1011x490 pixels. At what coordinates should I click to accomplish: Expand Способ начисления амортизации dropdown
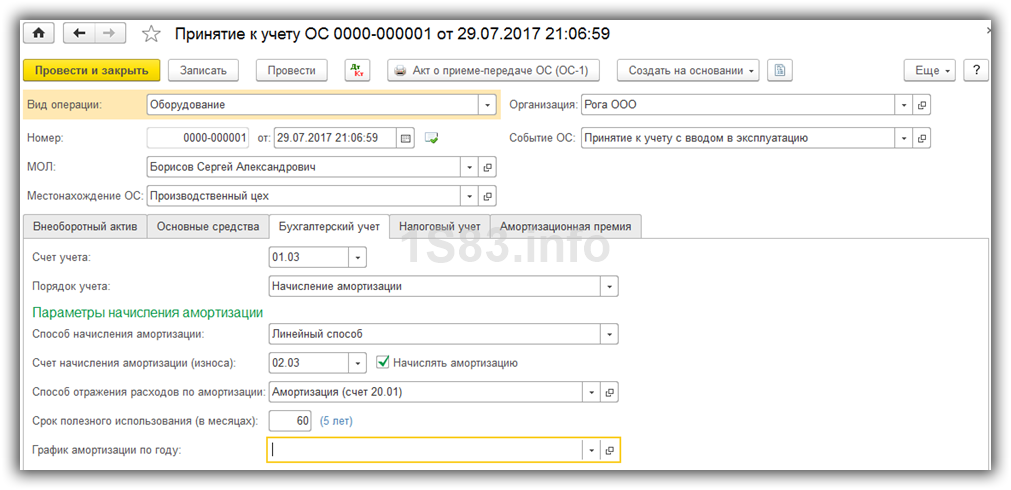coord(609,334)
